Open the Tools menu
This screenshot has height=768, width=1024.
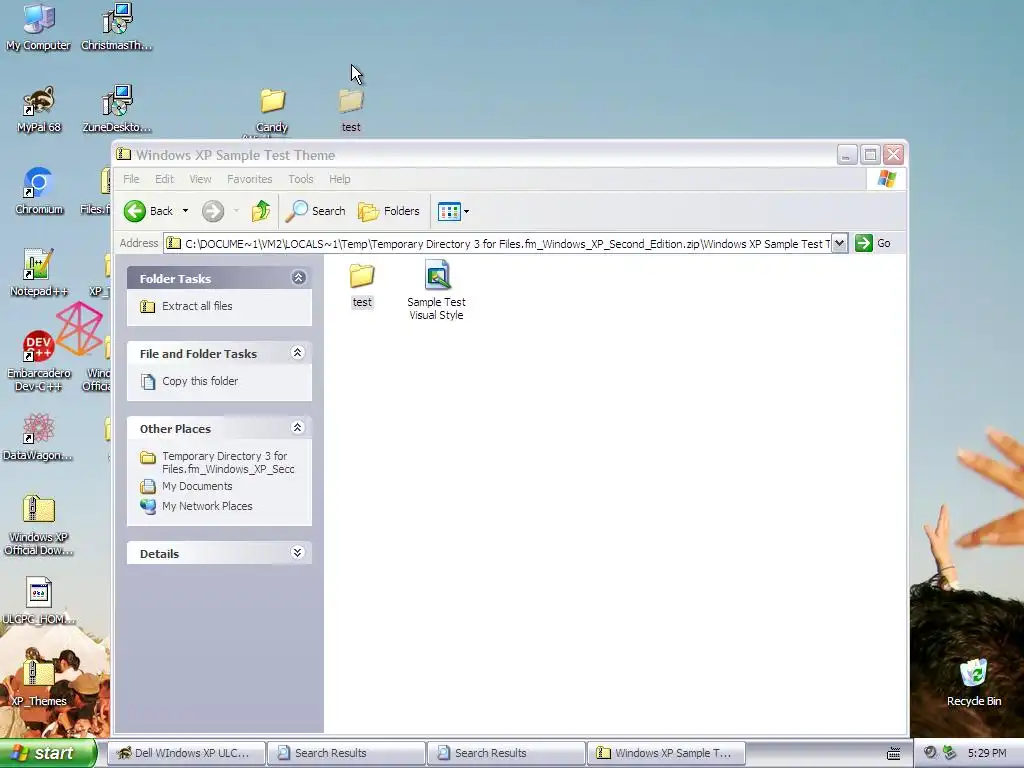point(301,179)
